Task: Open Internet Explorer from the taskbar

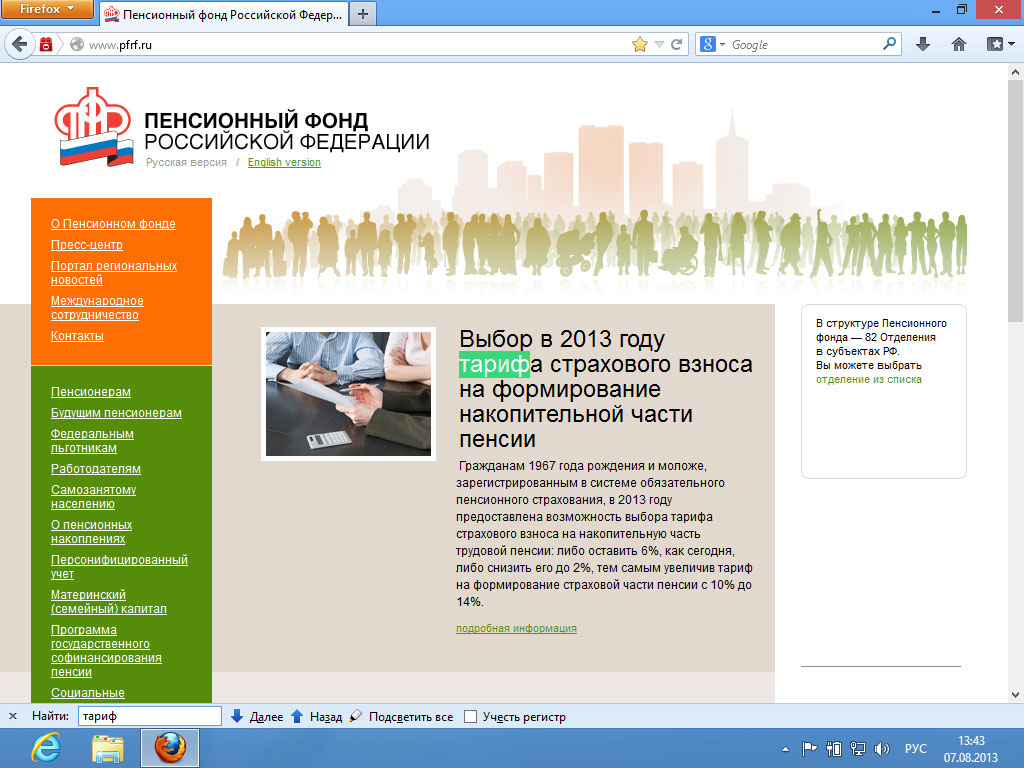Action: [x=46, y=747]
